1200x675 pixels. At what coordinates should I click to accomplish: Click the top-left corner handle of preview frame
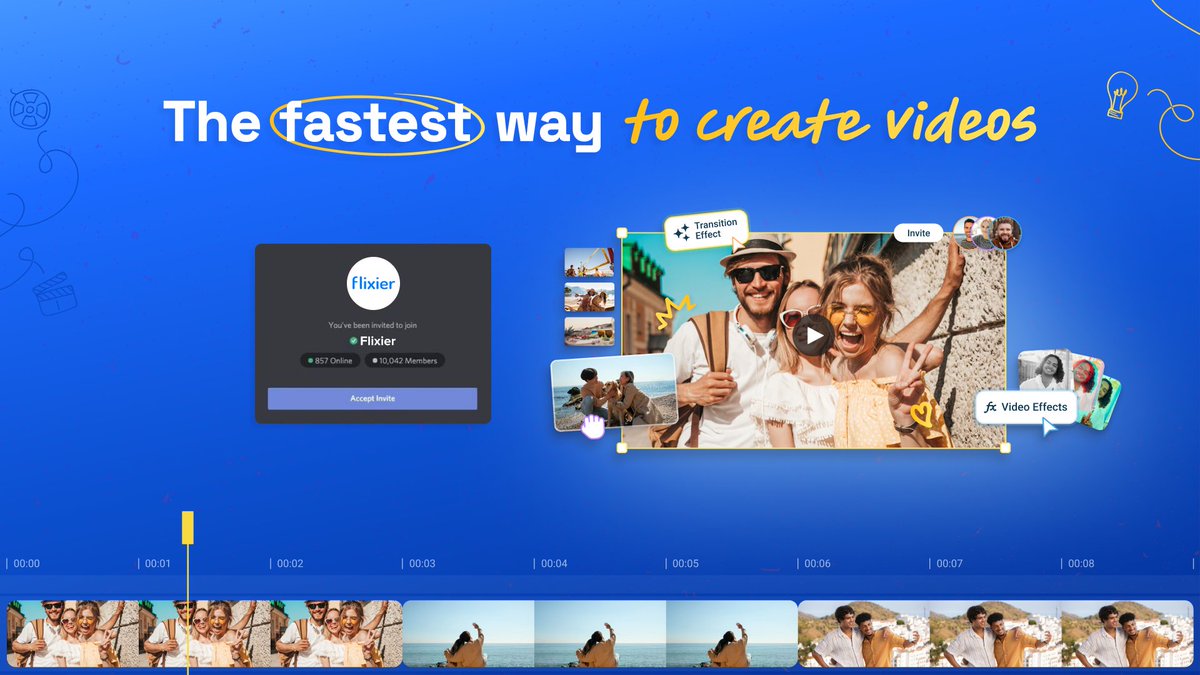coord(622,233)
